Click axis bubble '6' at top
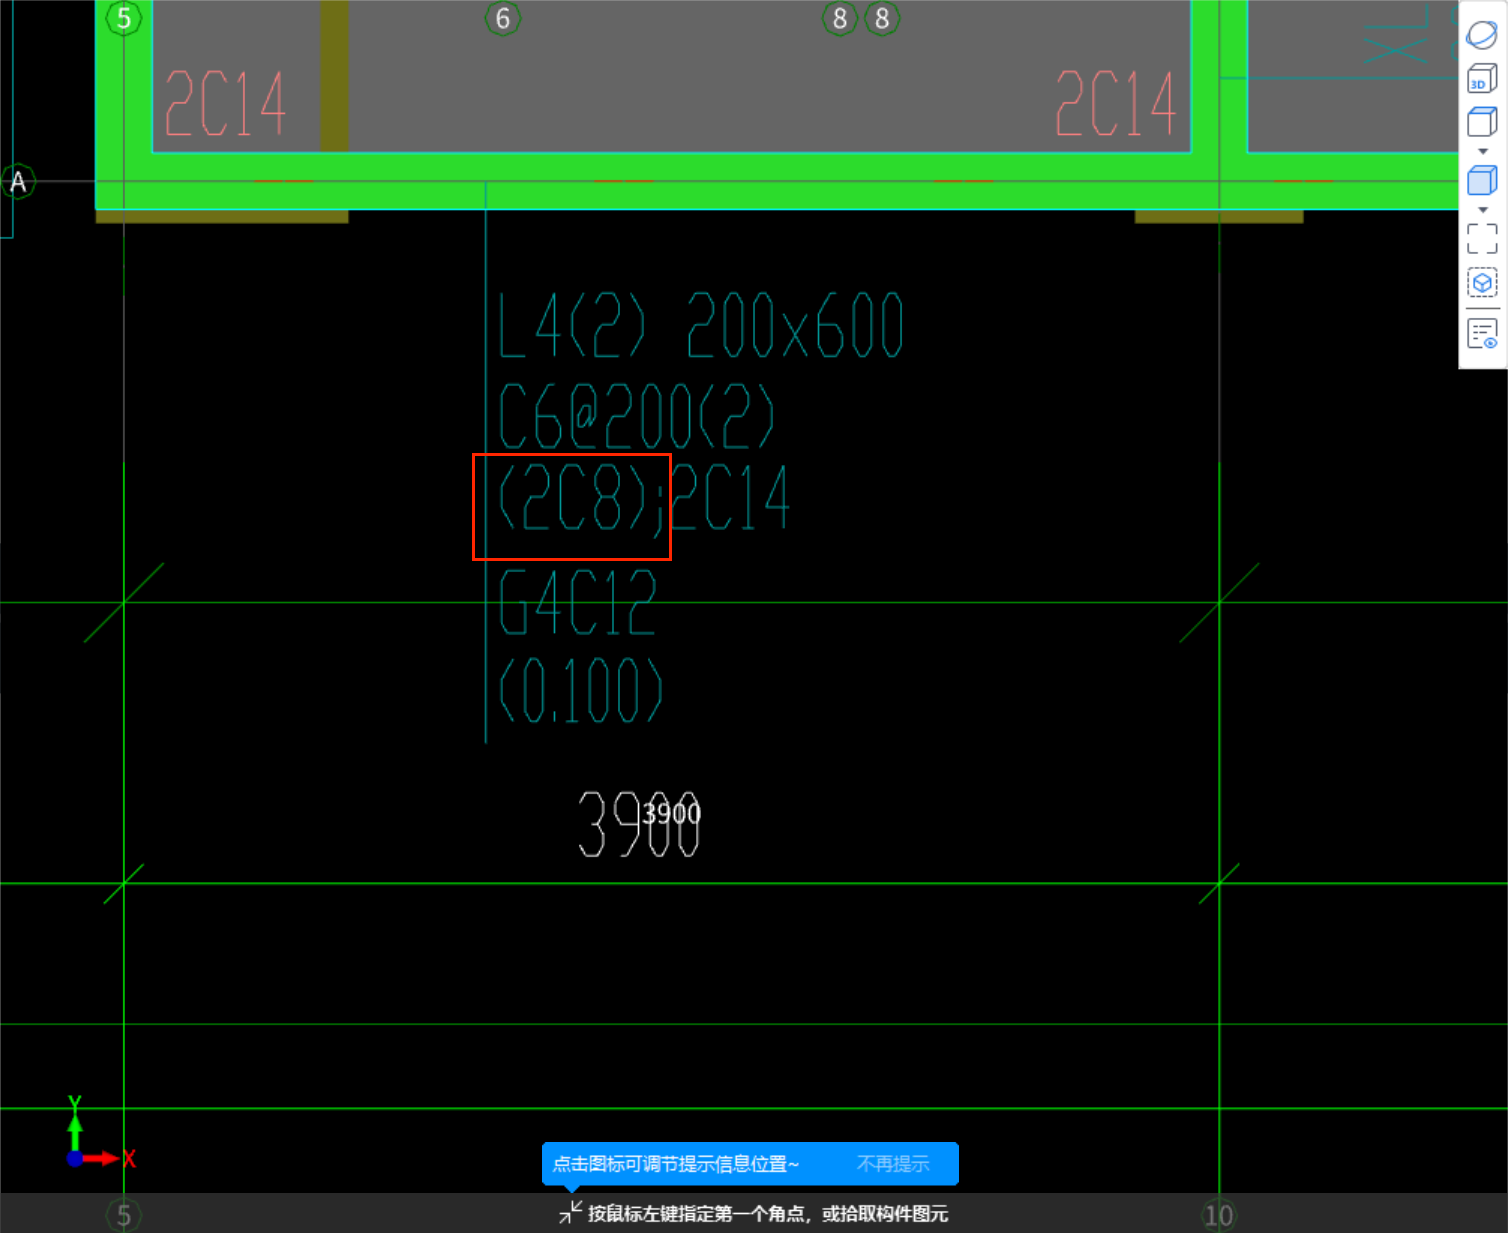 click(x=503, y=18)
